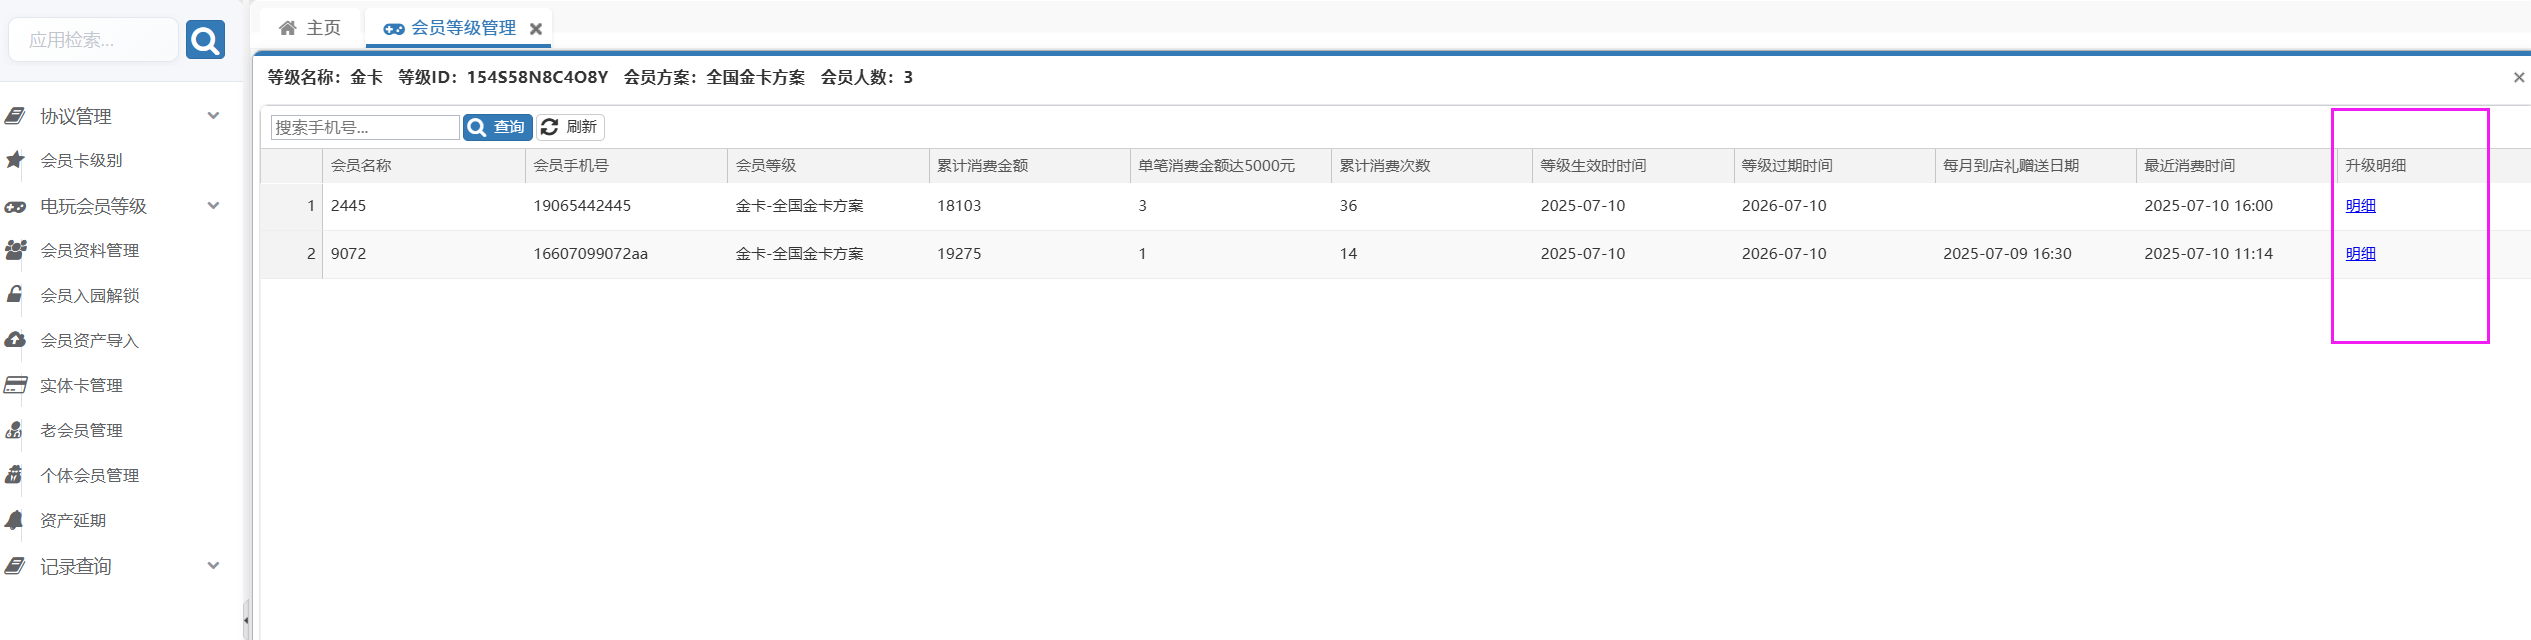Click the unlock icon for 会员入园解锁
This screenshot has height=640, width=2531.
[x=15, y=295]
